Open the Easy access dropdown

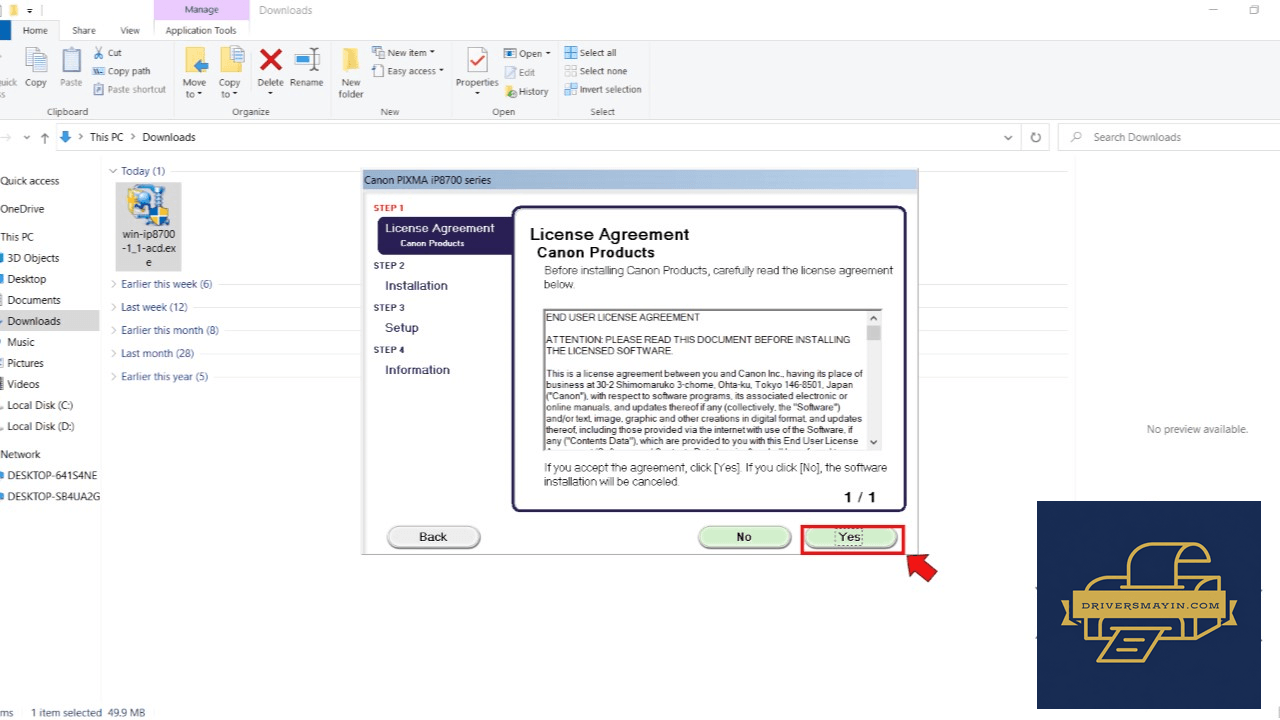pos(408,71)
